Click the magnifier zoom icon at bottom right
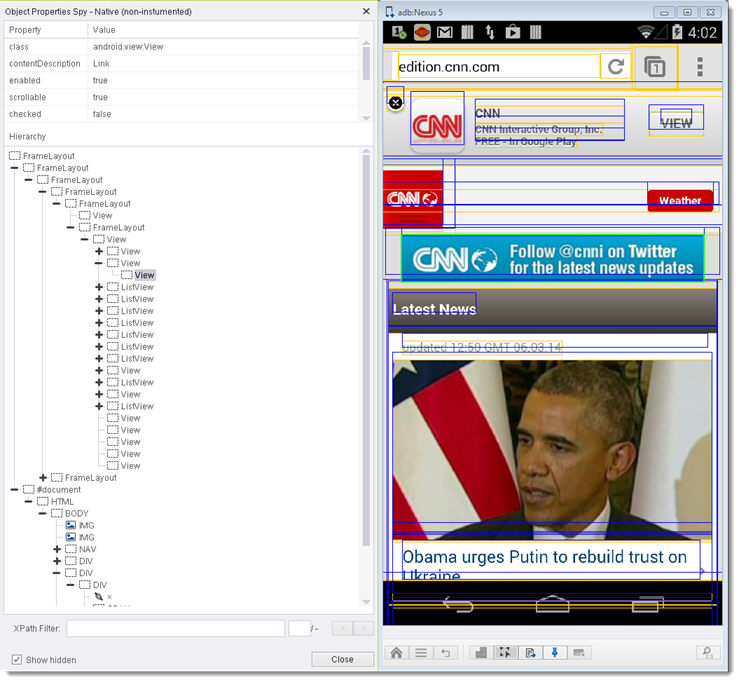 (x=708, y=653)
